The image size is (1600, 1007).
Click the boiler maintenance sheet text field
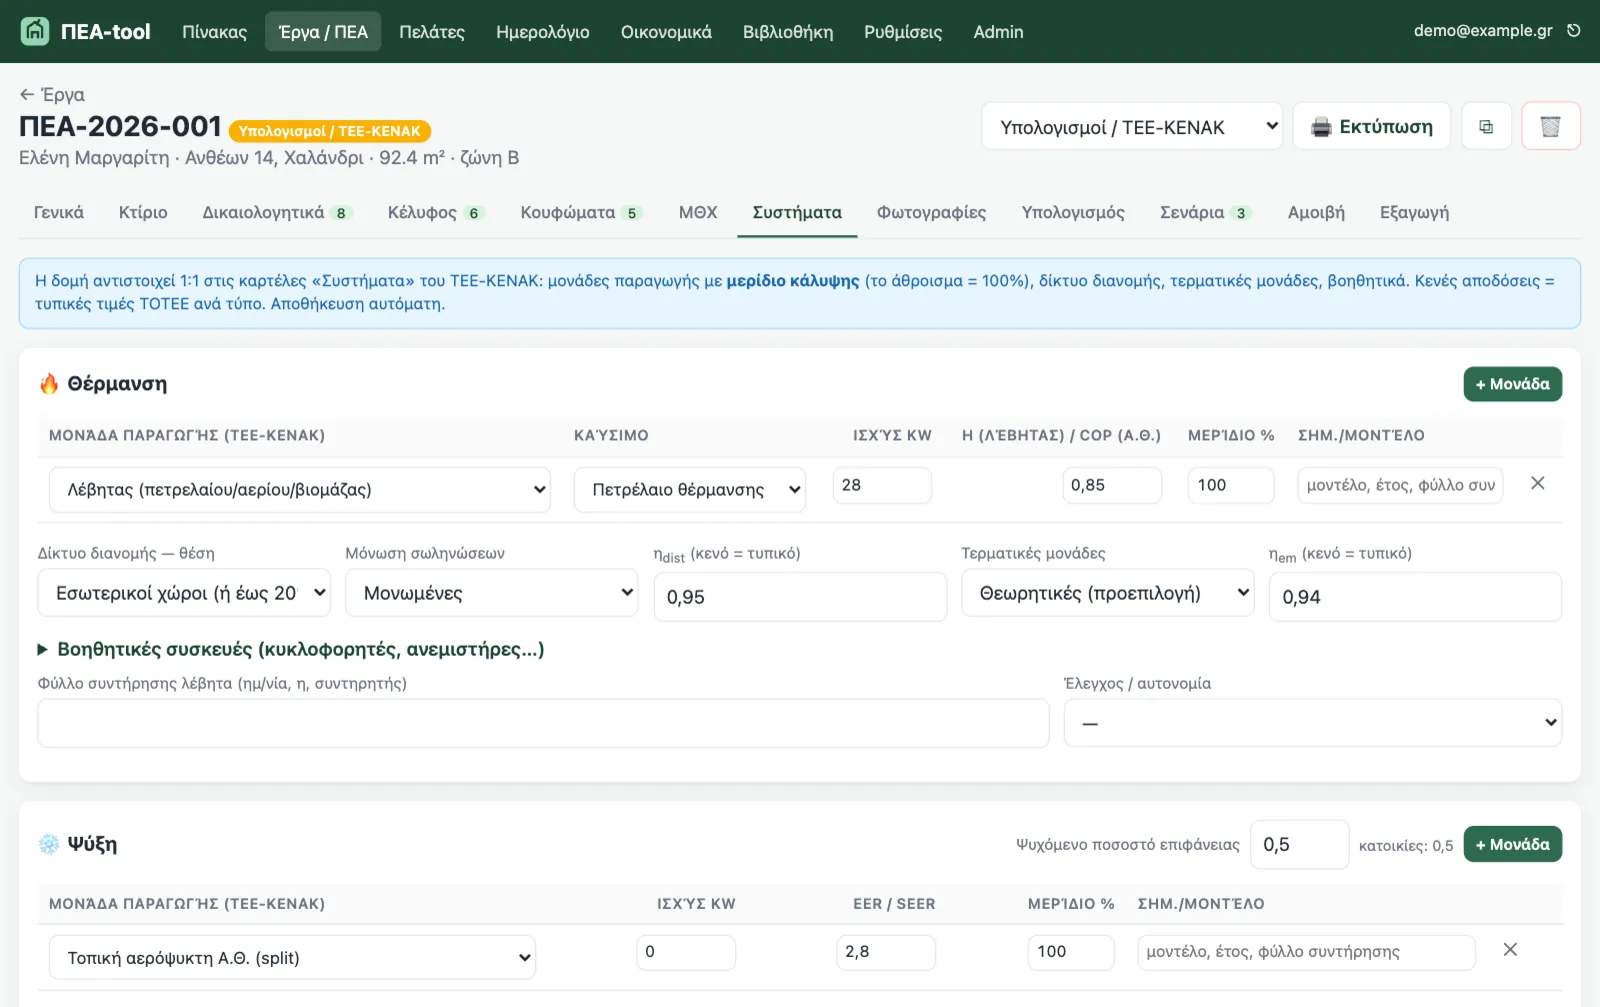[x=543, y=723]
